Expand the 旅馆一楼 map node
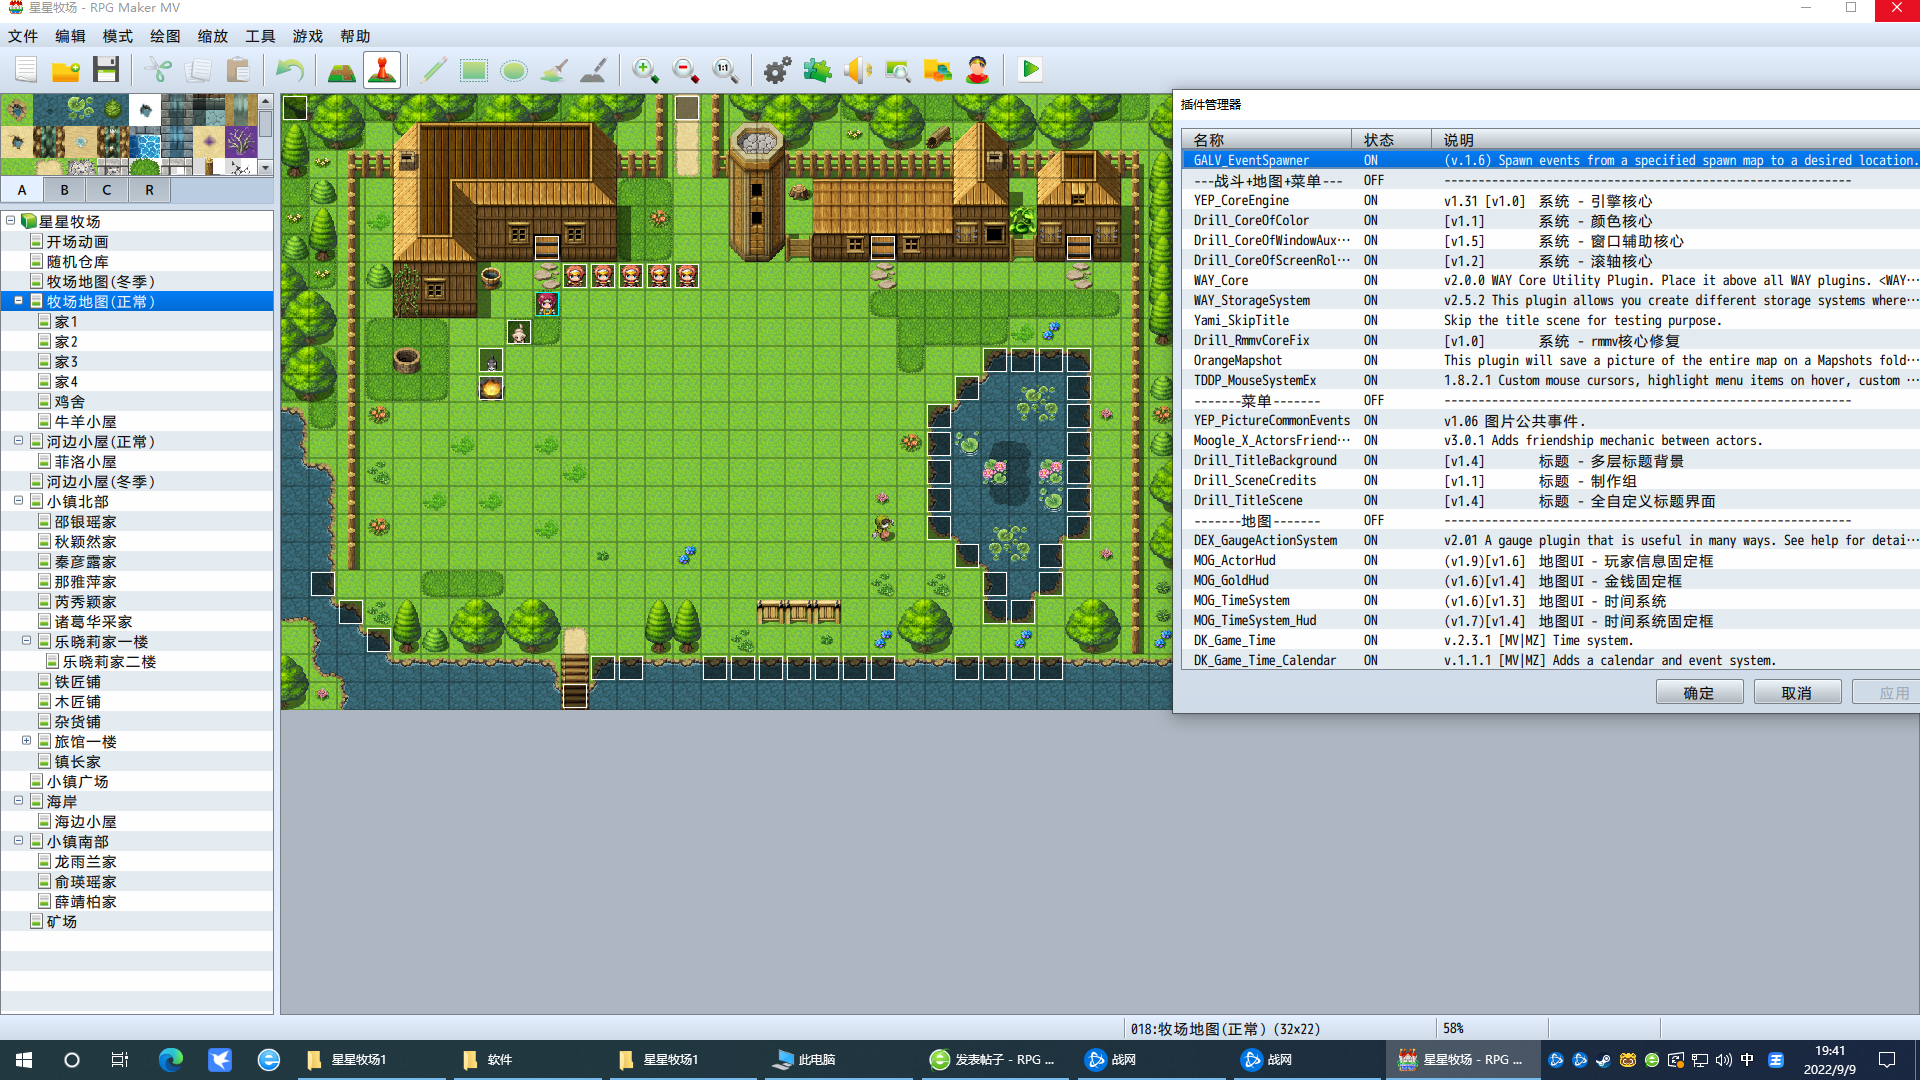1920x1080 pixels. coord(27,740)
